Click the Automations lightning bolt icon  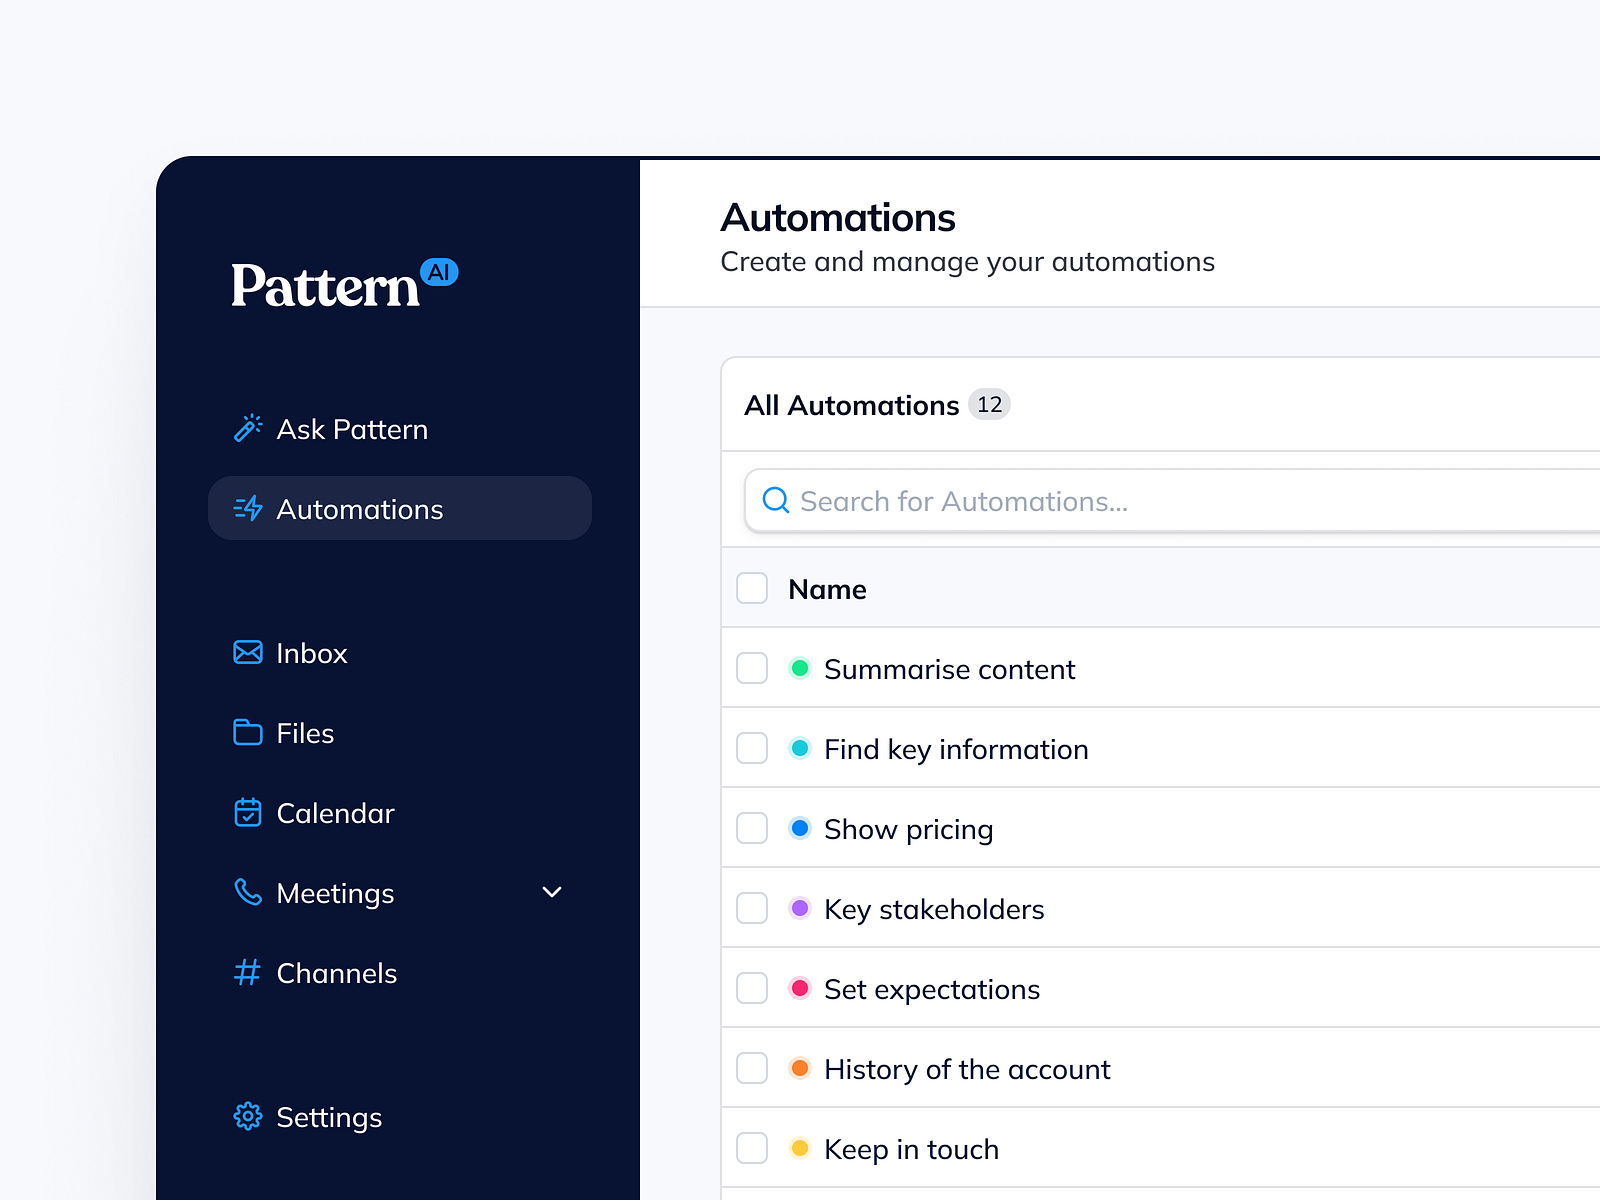point(248,508)
